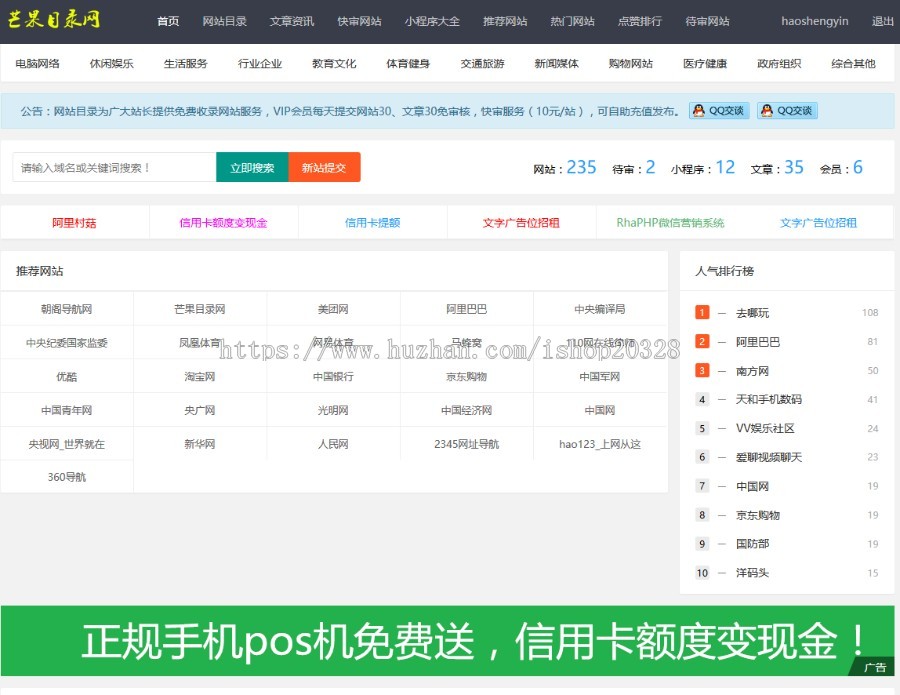The height and width of the screenshot is (695, 900).
Task: Open 2345网址导航 in recommended sites
Action: 467,444
